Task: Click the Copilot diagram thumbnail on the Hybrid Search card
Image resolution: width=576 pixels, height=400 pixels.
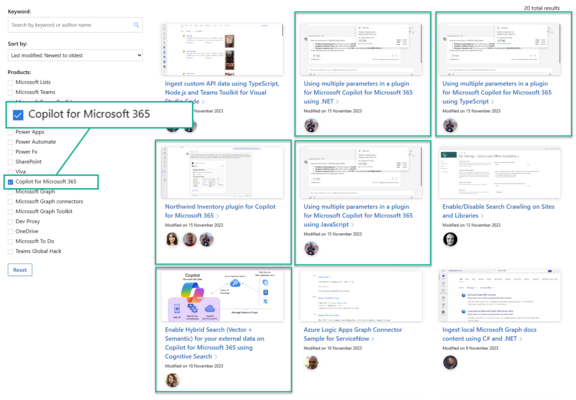Action: [x=222, y=296]
